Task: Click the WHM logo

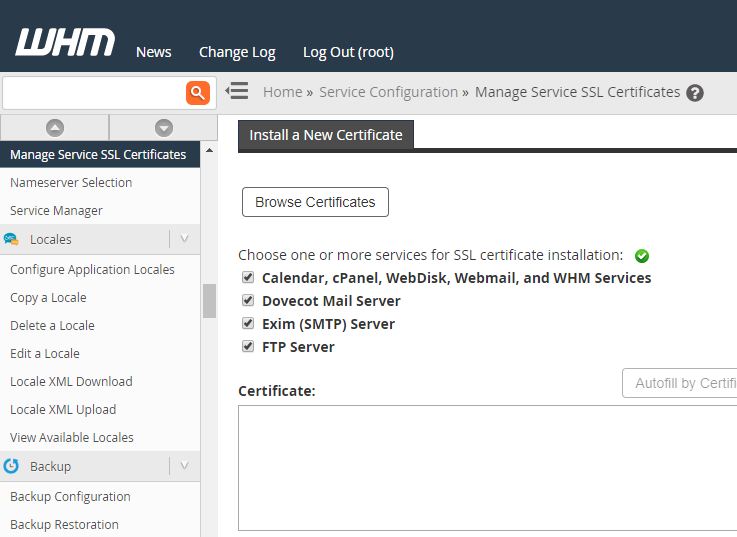Action: click(x=65, y=42)
